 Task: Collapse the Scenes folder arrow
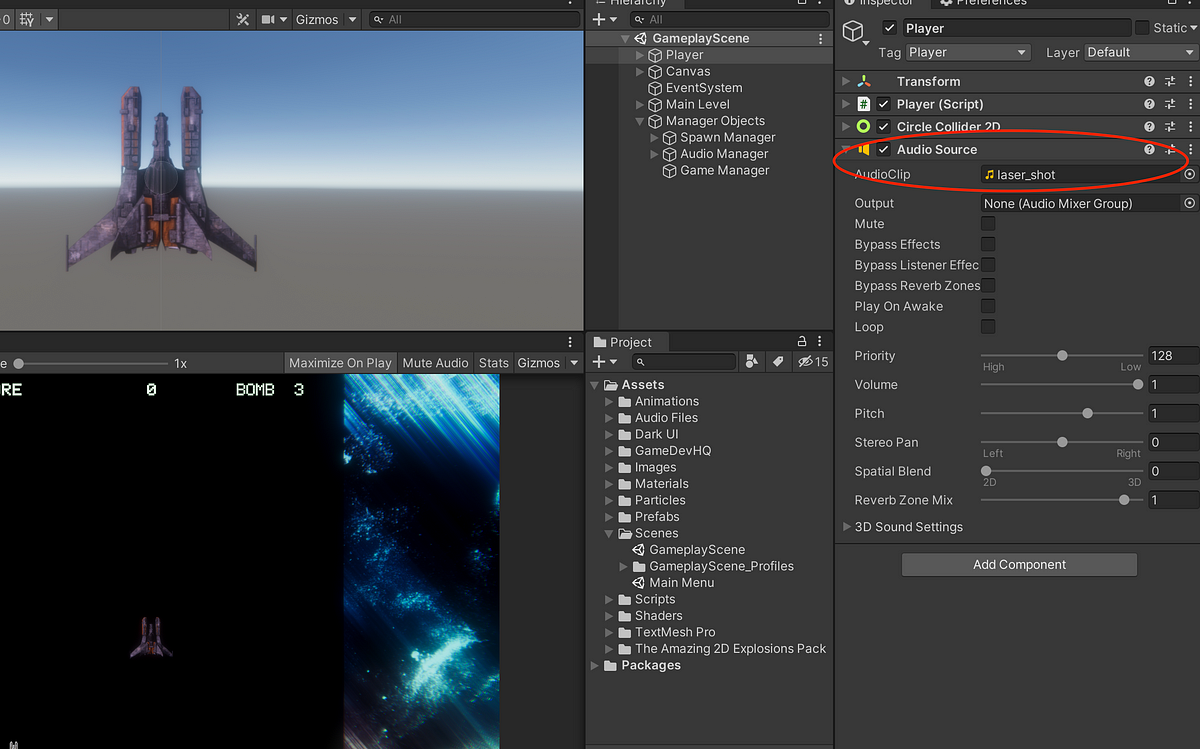[x=609, y=534]
